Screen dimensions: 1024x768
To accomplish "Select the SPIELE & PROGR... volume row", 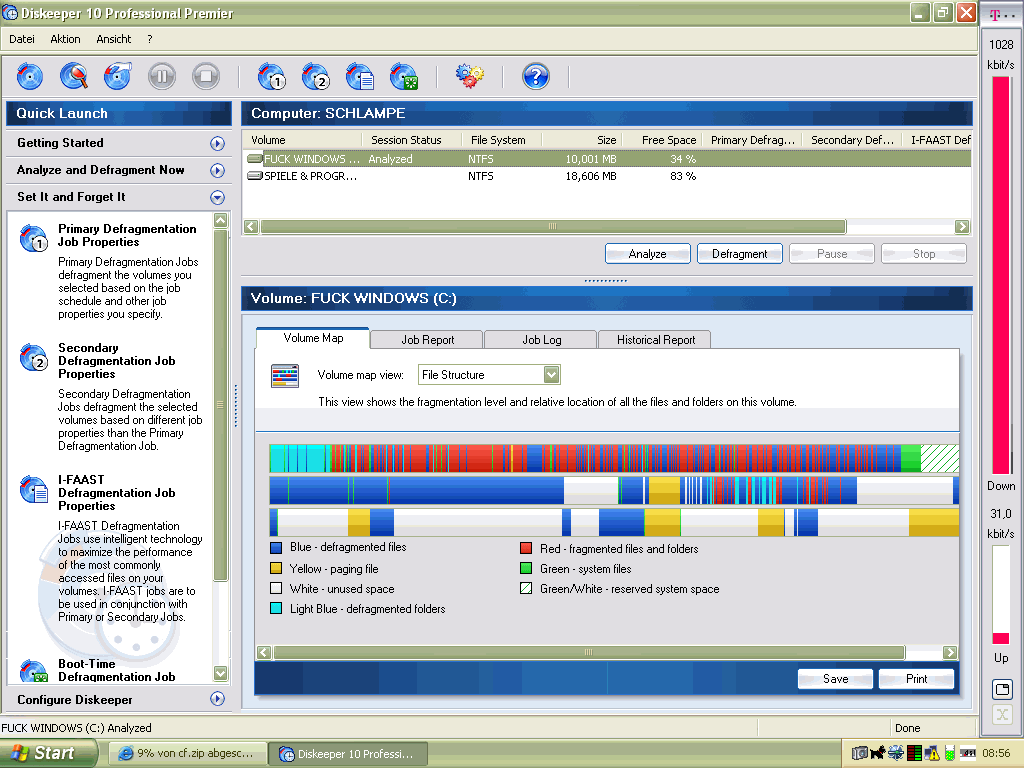I will (607, 176).
